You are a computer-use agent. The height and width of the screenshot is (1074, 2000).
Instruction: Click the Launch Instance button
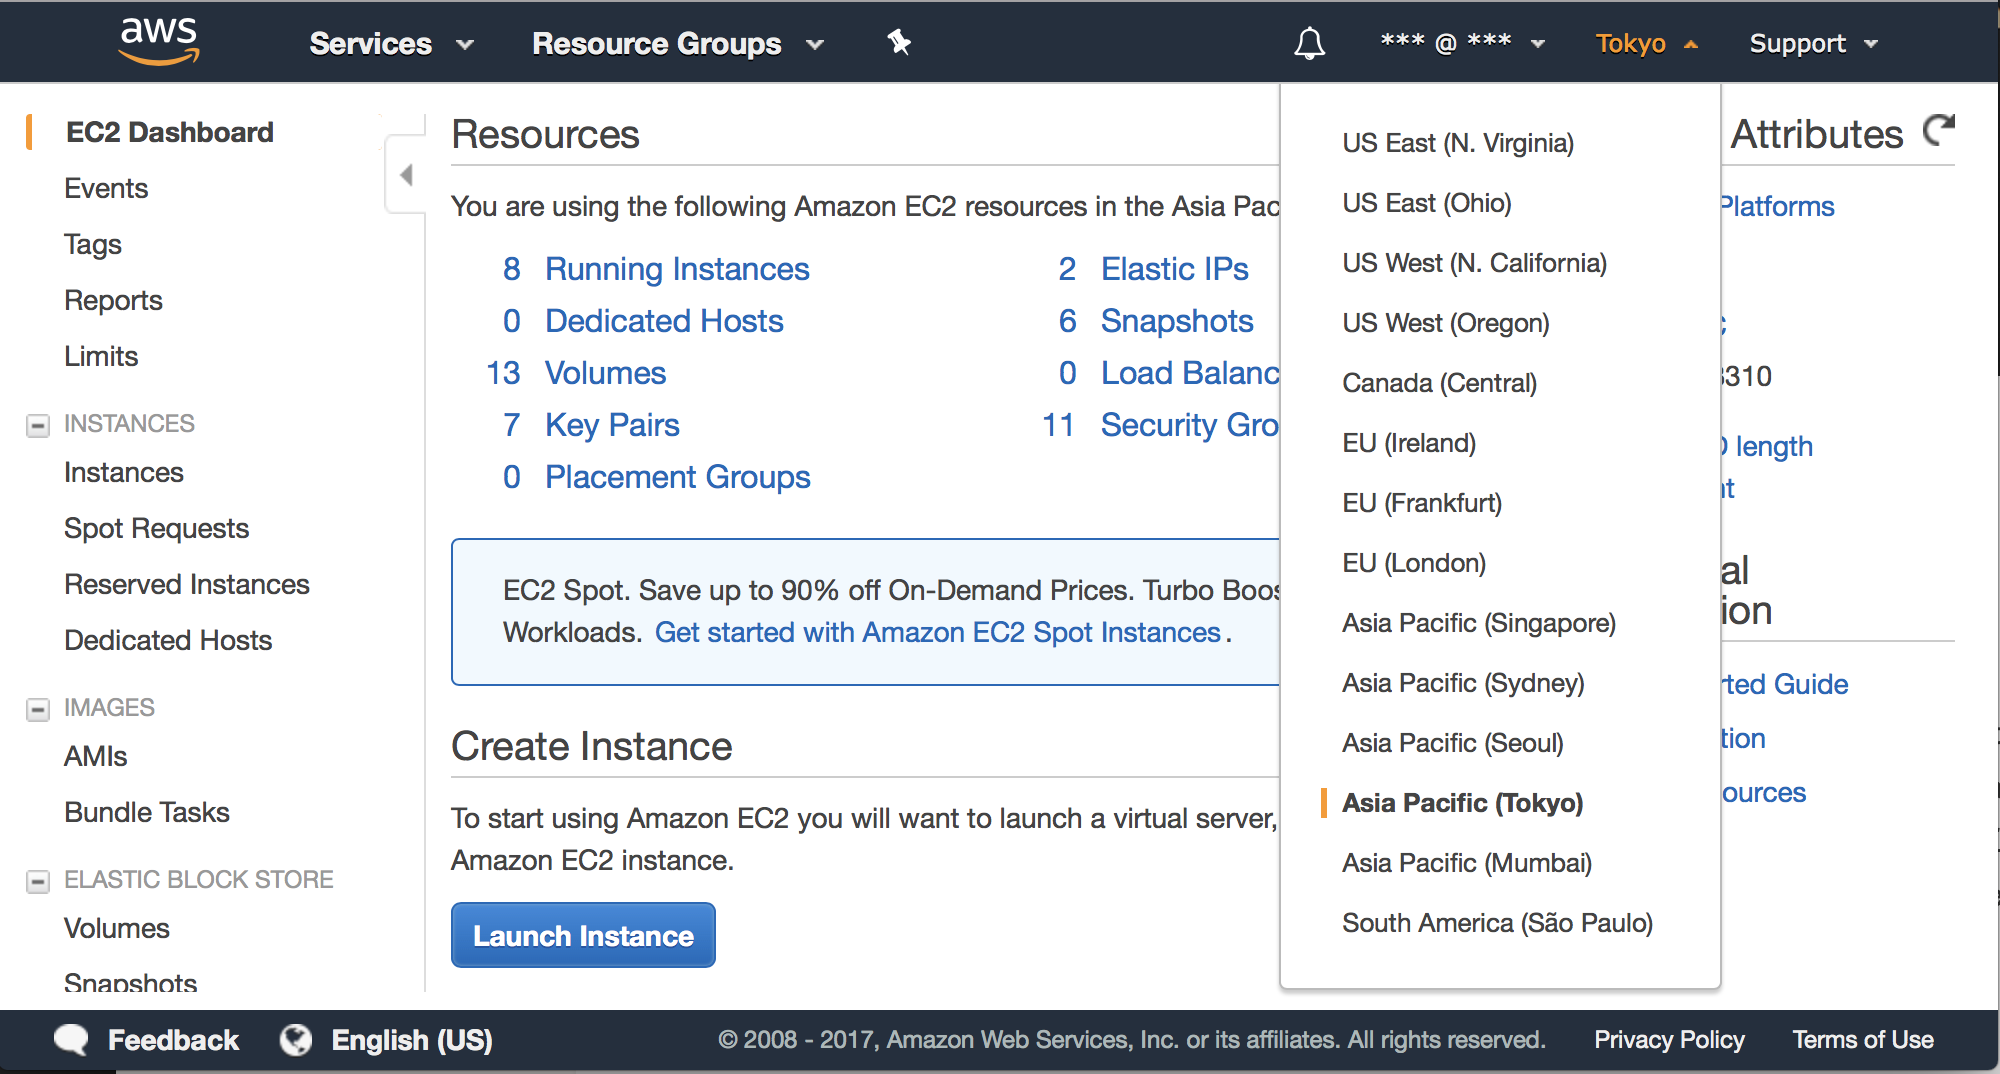coord(583,935)
